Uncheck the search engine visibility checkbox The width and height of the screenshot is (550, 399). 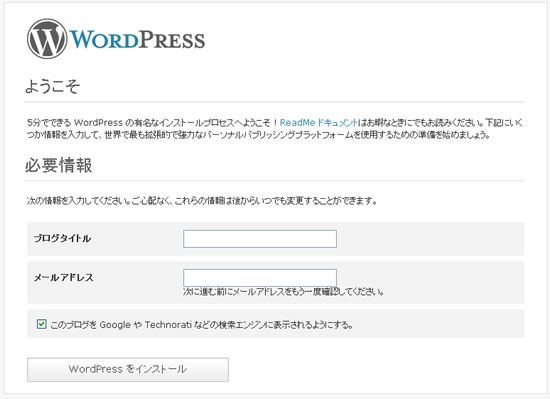41,324
